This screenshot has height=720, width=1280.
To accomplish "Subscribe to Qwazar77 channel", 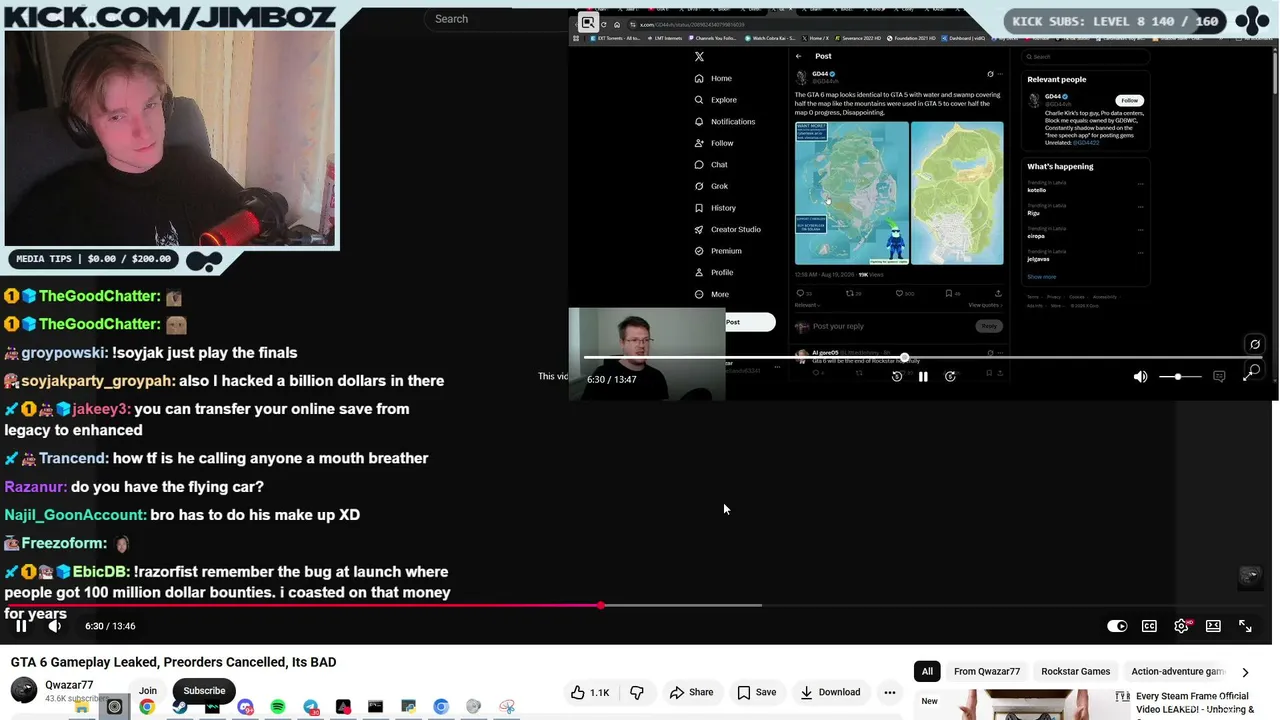I will (204, 691).
